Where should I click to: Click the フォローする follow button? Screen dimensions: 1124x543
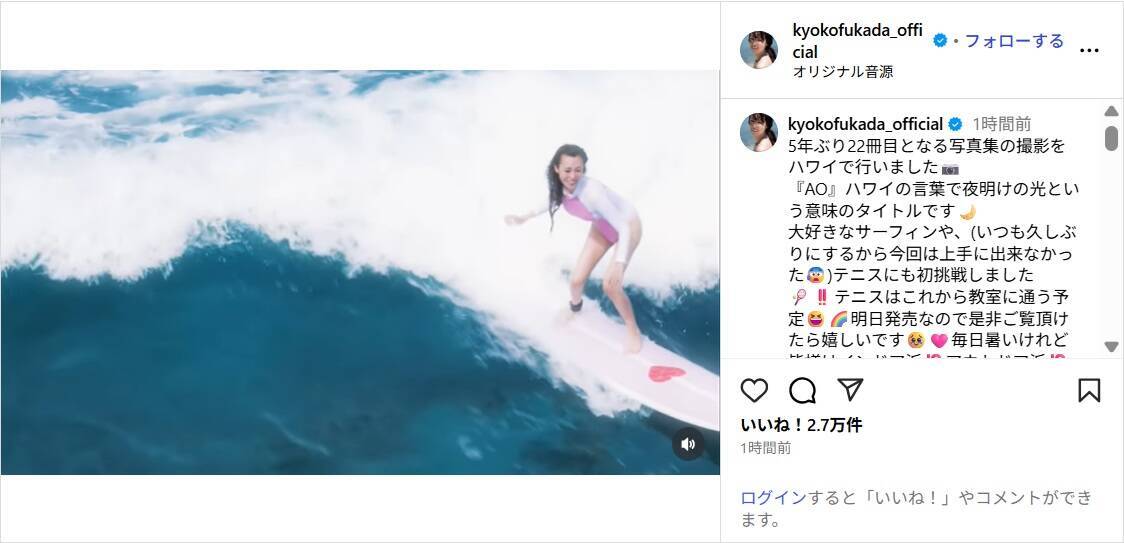[1014, 41]
